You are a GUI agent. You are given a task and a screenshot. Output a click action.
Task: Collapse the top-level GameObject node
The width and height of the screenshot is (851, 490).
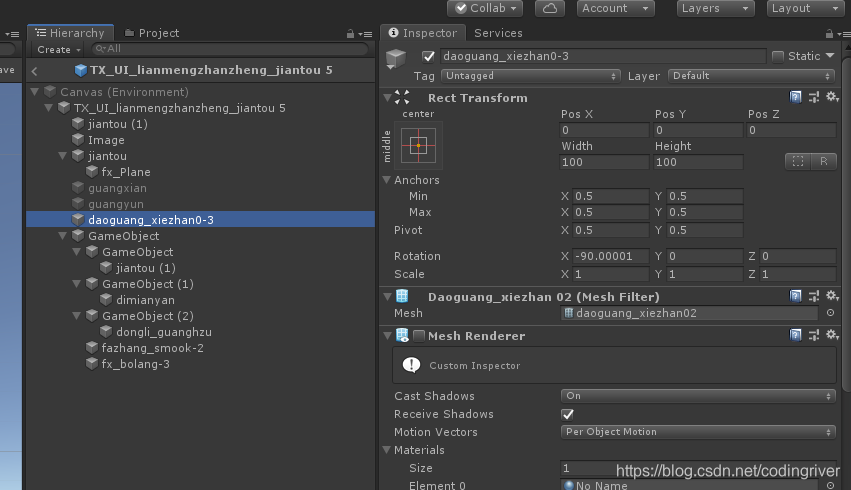63,236
